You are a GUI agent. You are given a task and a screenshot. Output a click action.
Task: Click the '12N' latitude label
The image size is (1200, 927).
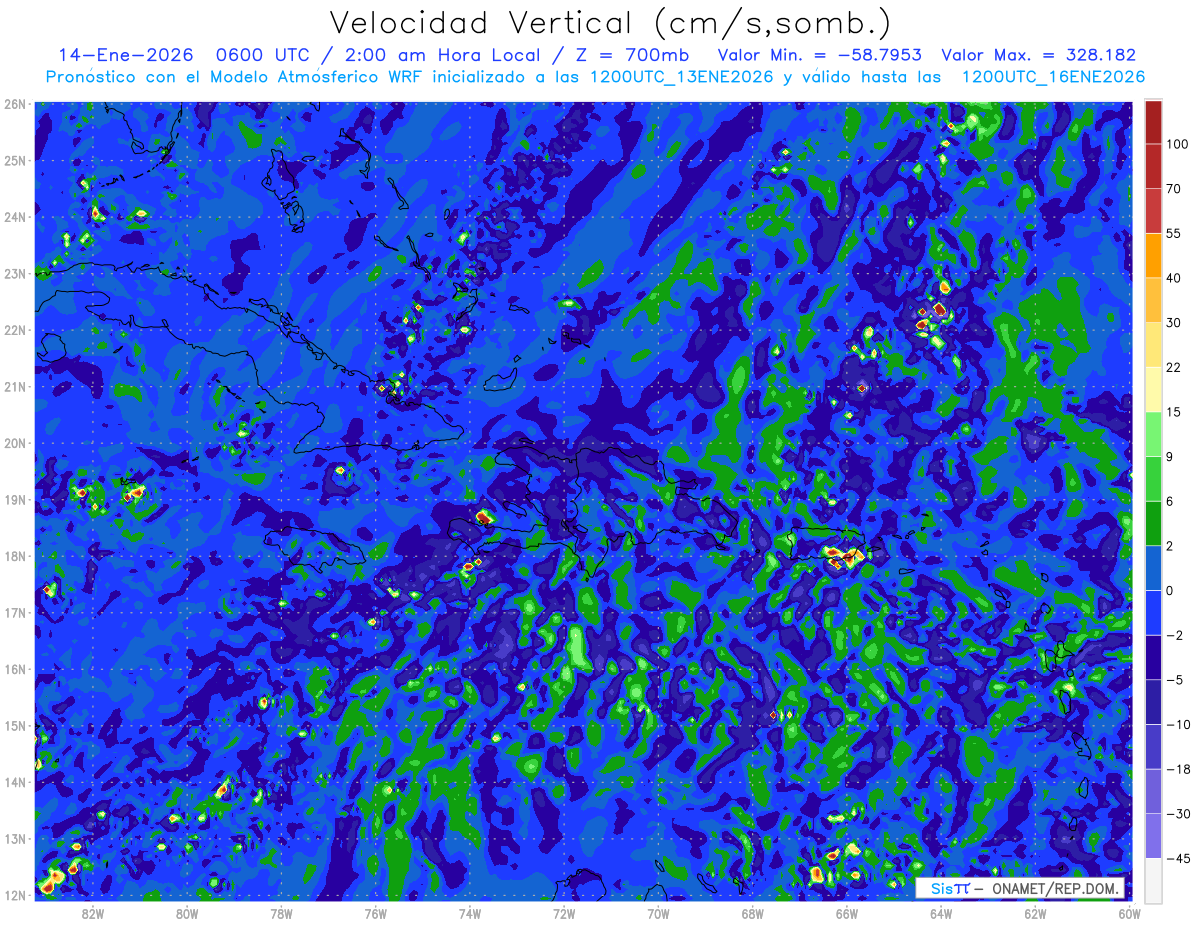tap(14, 896)
